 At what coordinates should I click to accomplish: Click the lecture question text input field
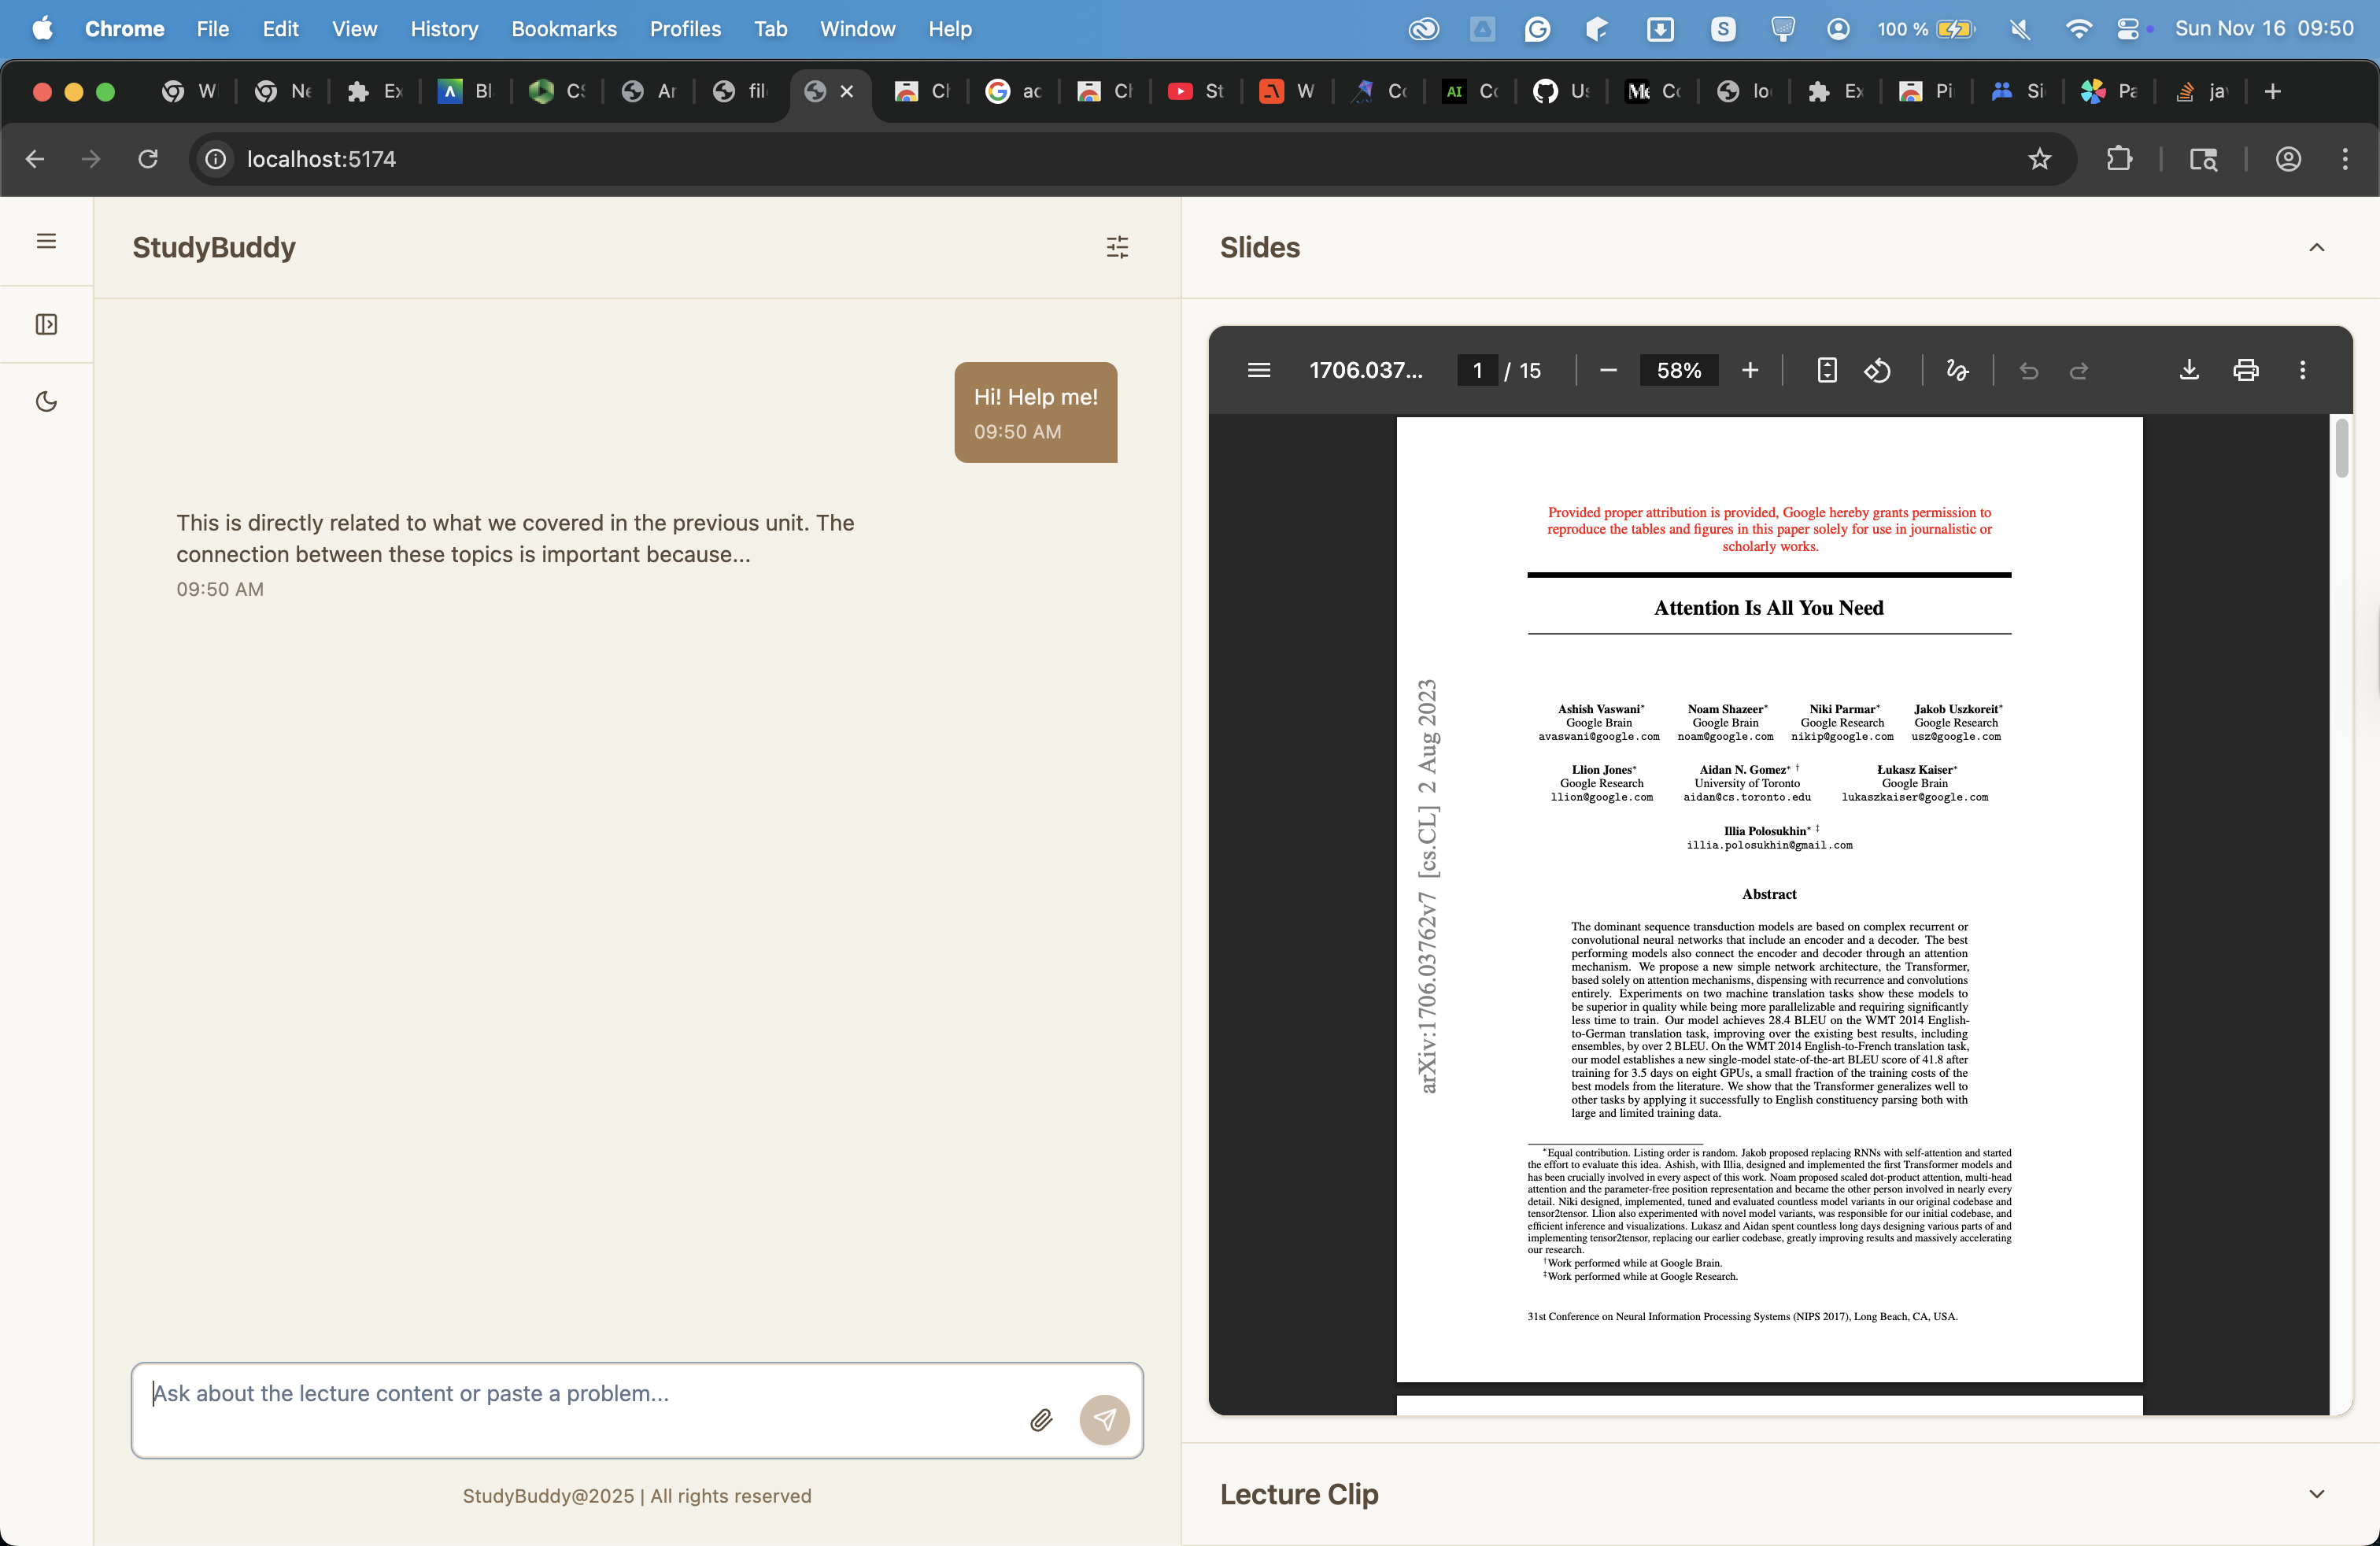click(580, 1394)
